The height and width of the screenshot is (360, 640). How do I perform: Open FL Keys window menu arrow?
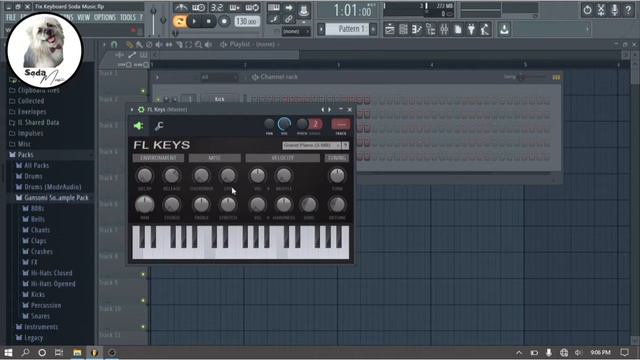tap(132, 109)
